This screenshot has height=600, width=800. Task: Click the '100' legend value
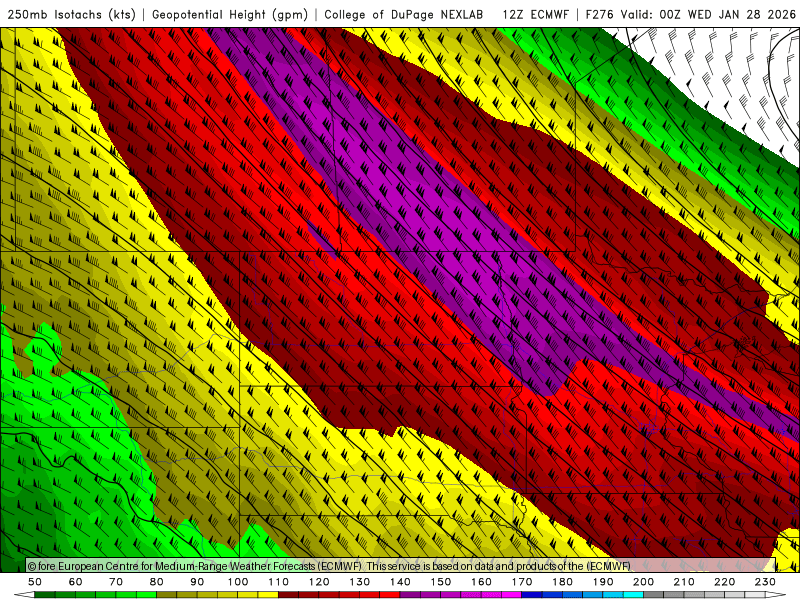click(x=238, y=582)
